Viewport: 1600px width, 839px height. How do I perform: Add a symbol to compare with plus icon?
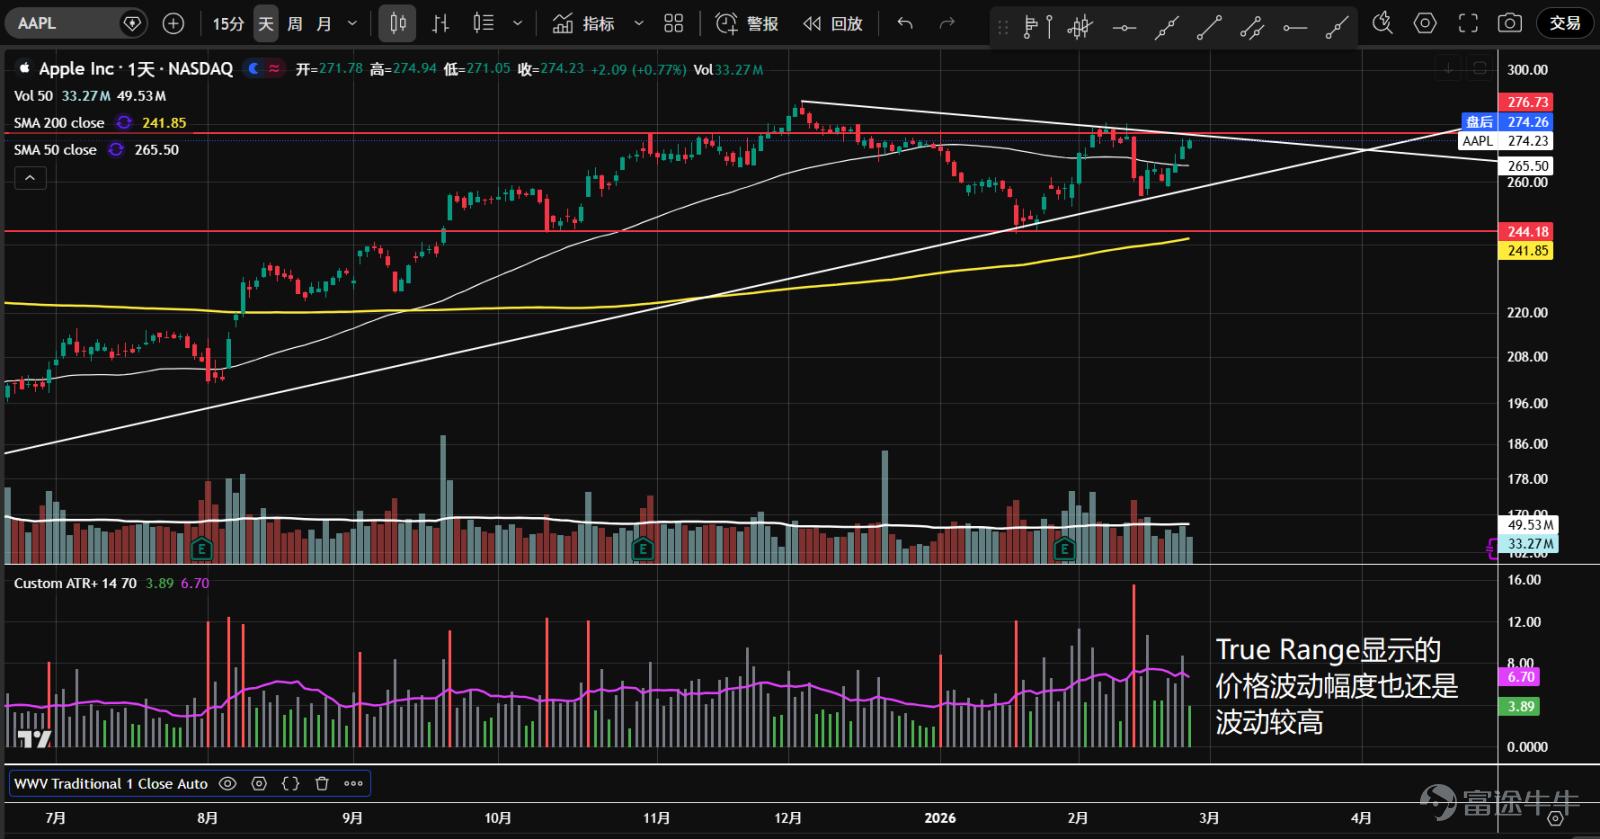pos(173,23)
